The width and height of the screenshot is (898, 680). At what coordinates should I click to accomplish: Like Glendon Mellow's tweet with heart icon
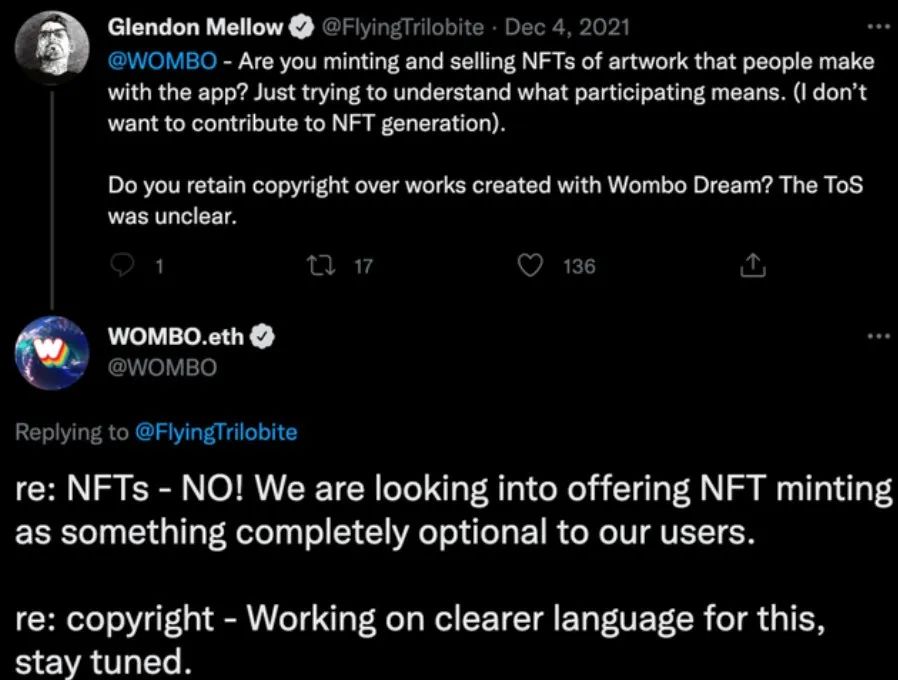[530, 265]
